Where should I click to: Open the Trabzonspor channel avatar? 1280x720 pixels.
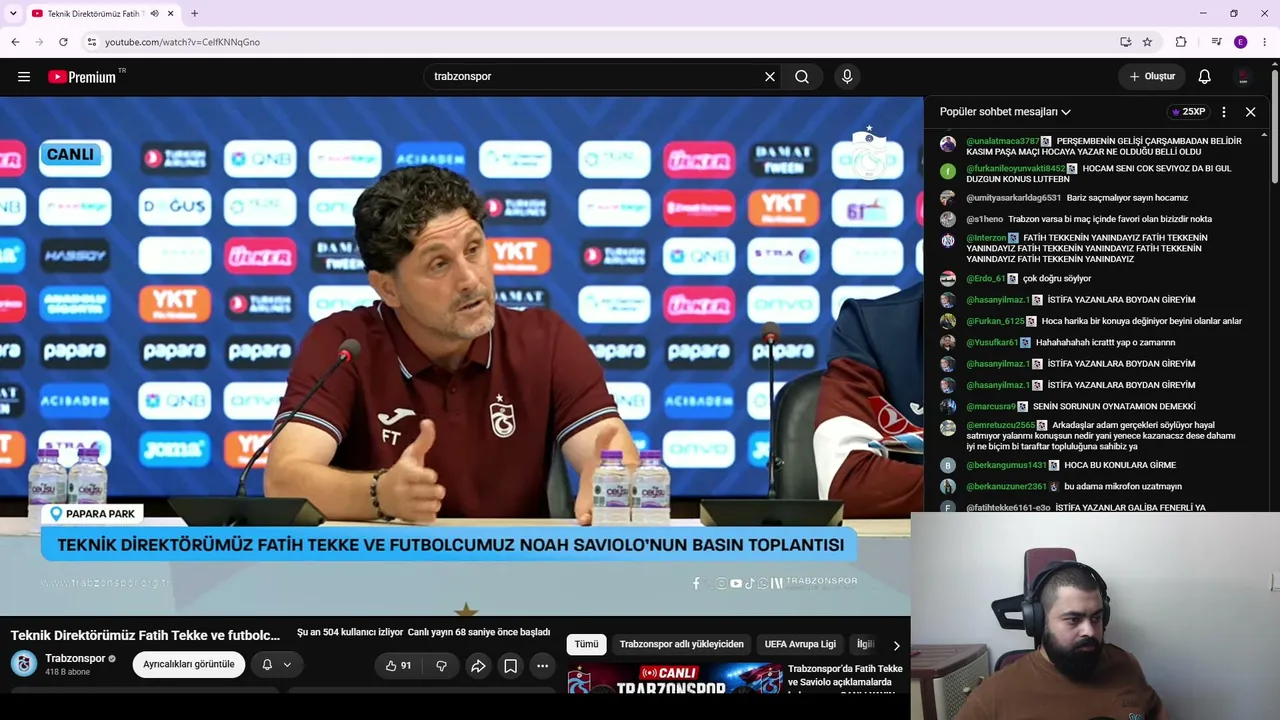[24, 664]
